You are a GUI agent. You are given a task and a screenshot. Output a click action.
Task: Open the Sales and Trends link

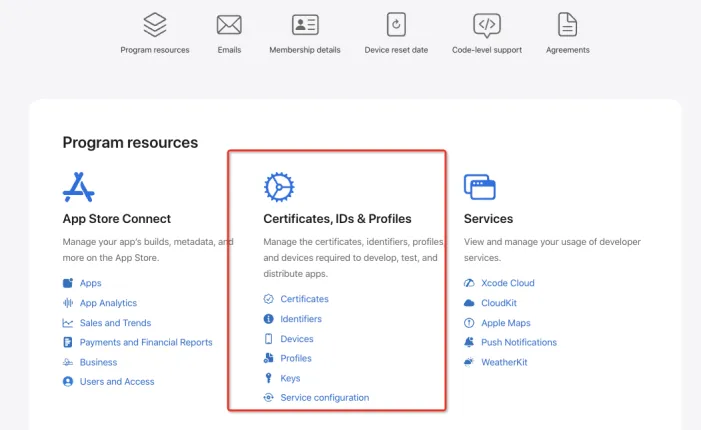tap(115, 323)
